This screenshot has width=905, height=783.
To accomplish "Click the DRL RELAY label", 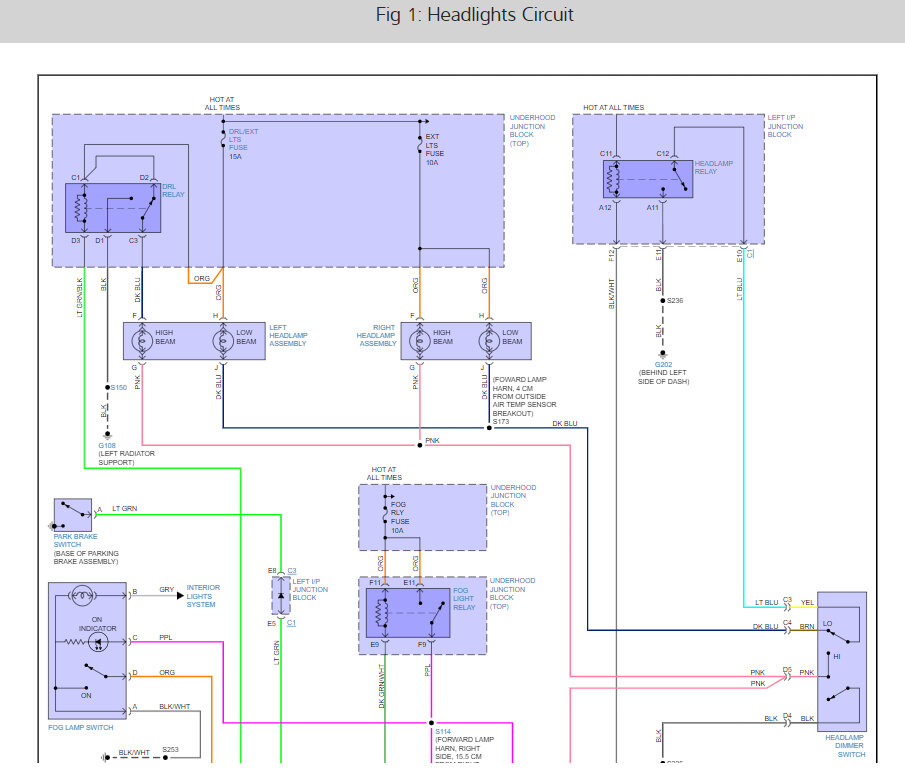I will click(173, 190).
